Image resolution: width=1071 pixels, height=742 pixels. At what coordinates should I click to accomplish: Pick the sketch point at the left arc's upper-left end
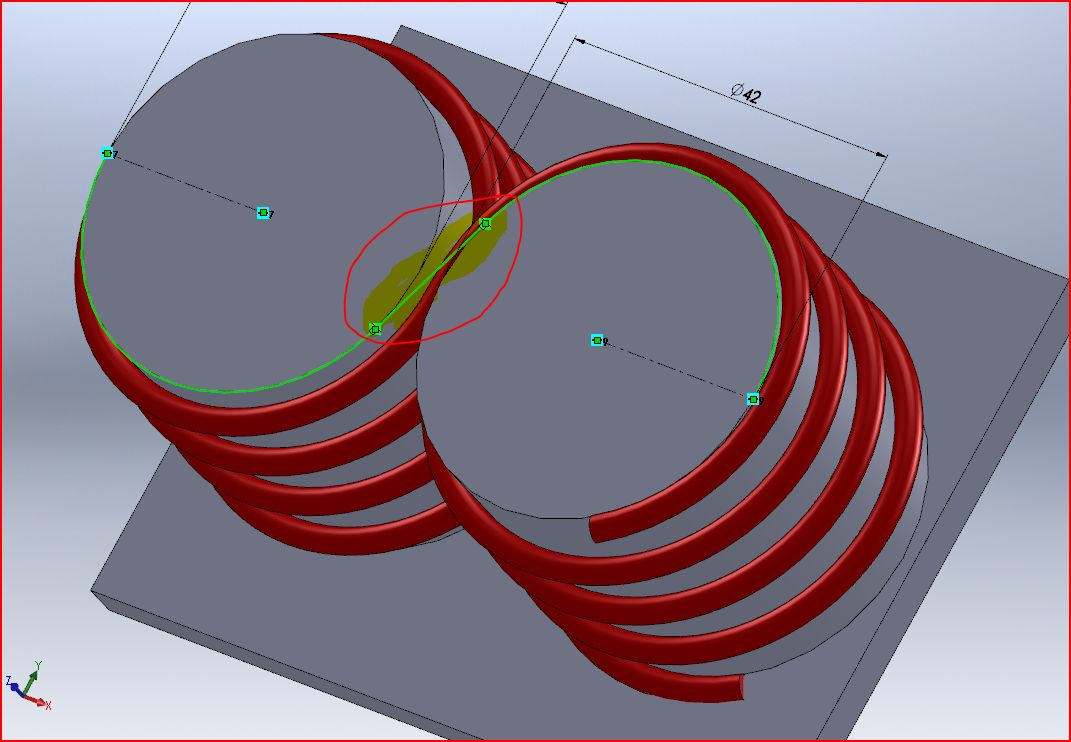[x=107, y=154]
